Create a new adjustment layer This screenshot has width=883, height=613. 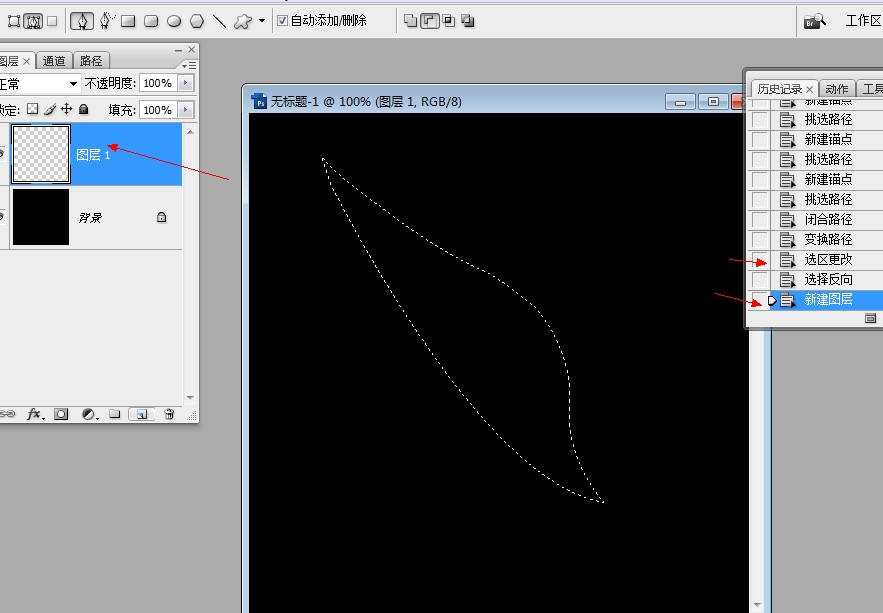pyautogui.click(x=88, y=413)
